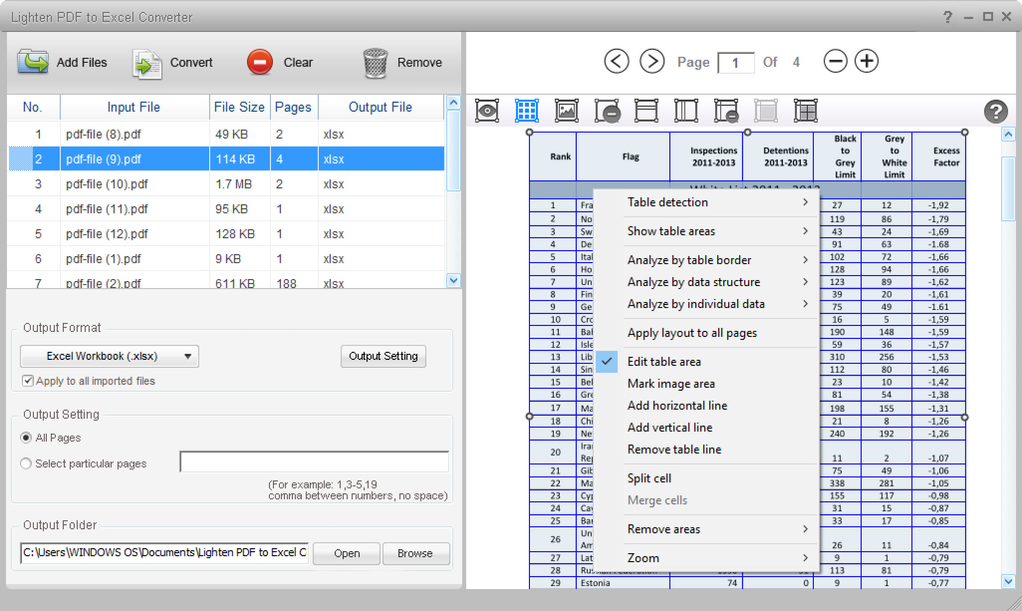
Task: Choose Add vertical line menu item
Action: (707, 427)
